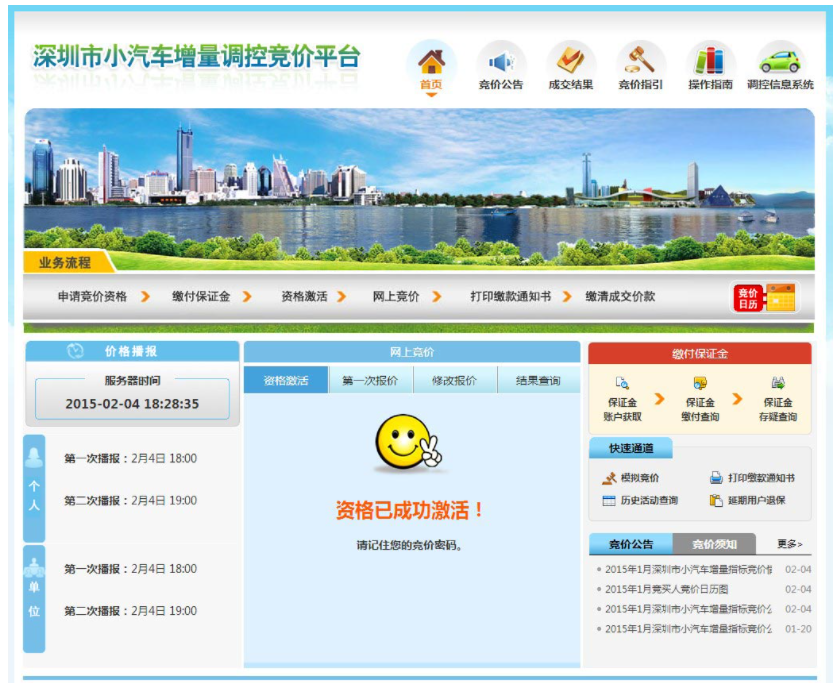Click the 调控信息系统 green car icon
836x683 pixels.
pyautogui.click(x=780, y=59)
